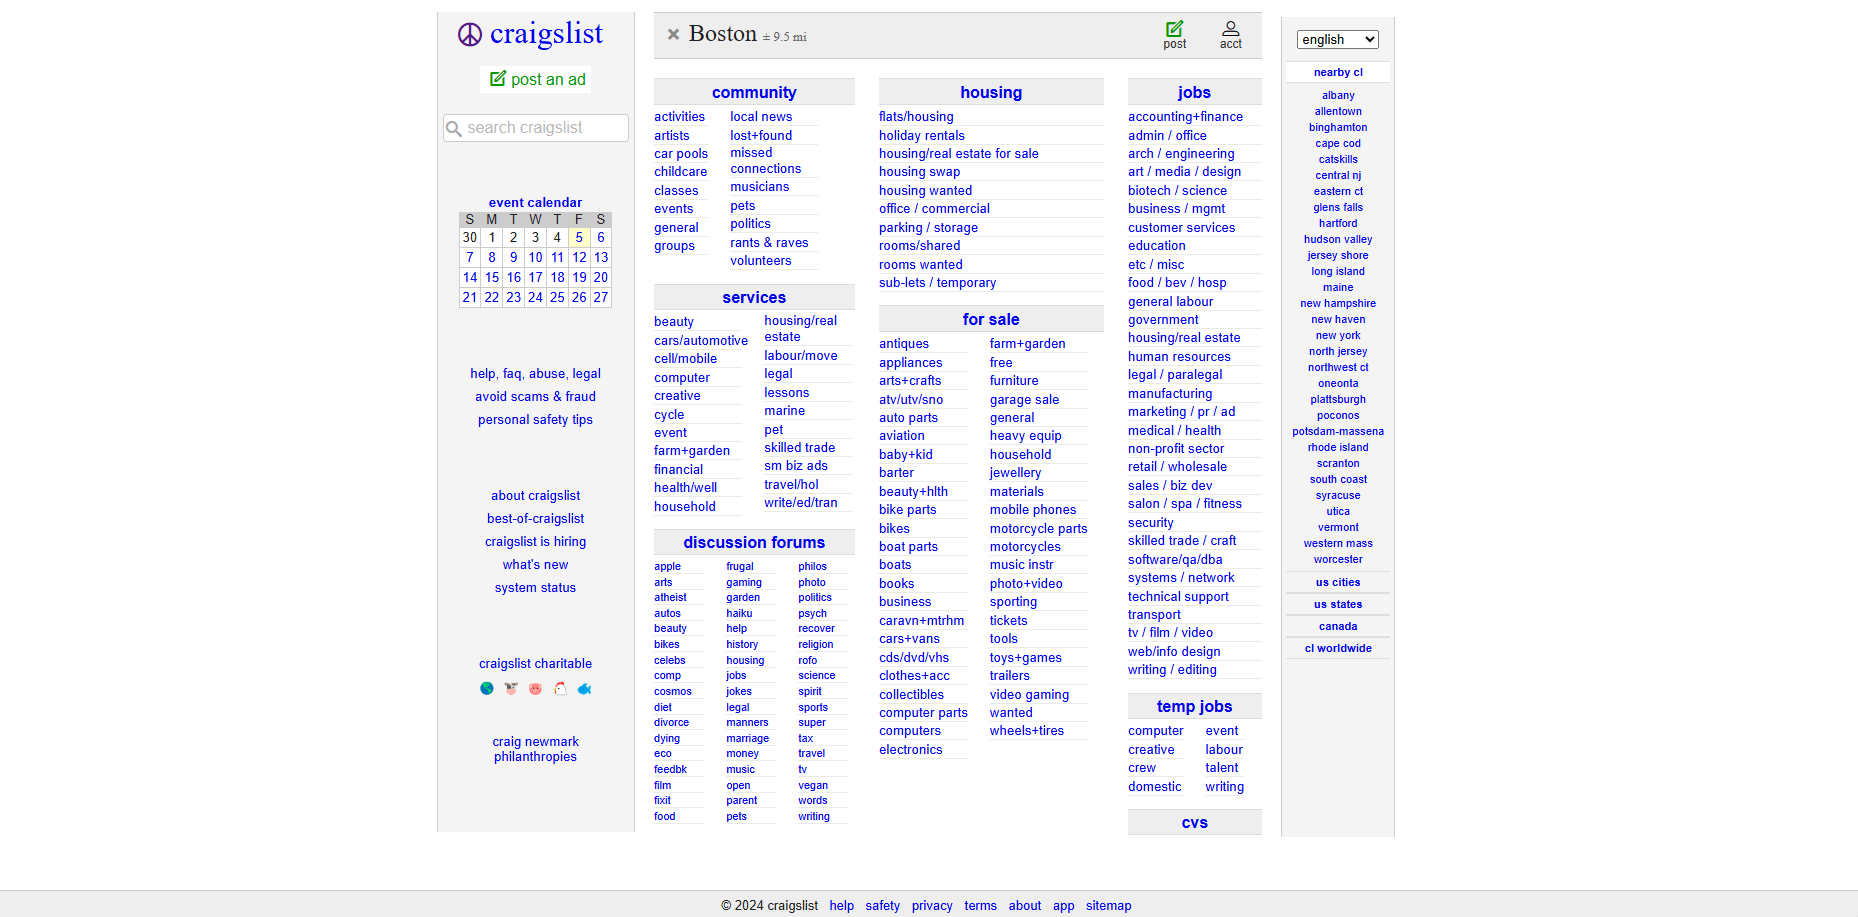Expand the us cities section
The width and height of the screenshot is (1858, 917).
1337,582
